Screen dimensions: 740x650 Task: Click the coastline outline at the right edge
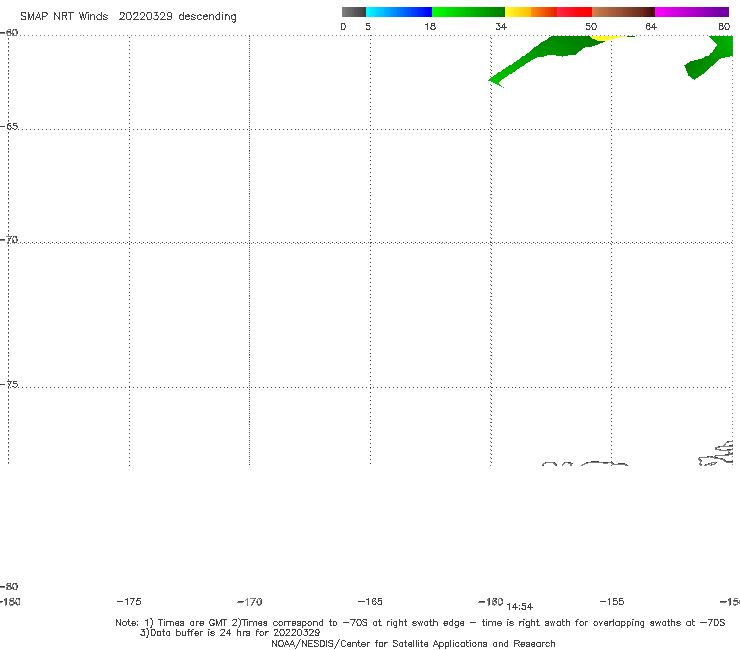(x=716, y=453)
